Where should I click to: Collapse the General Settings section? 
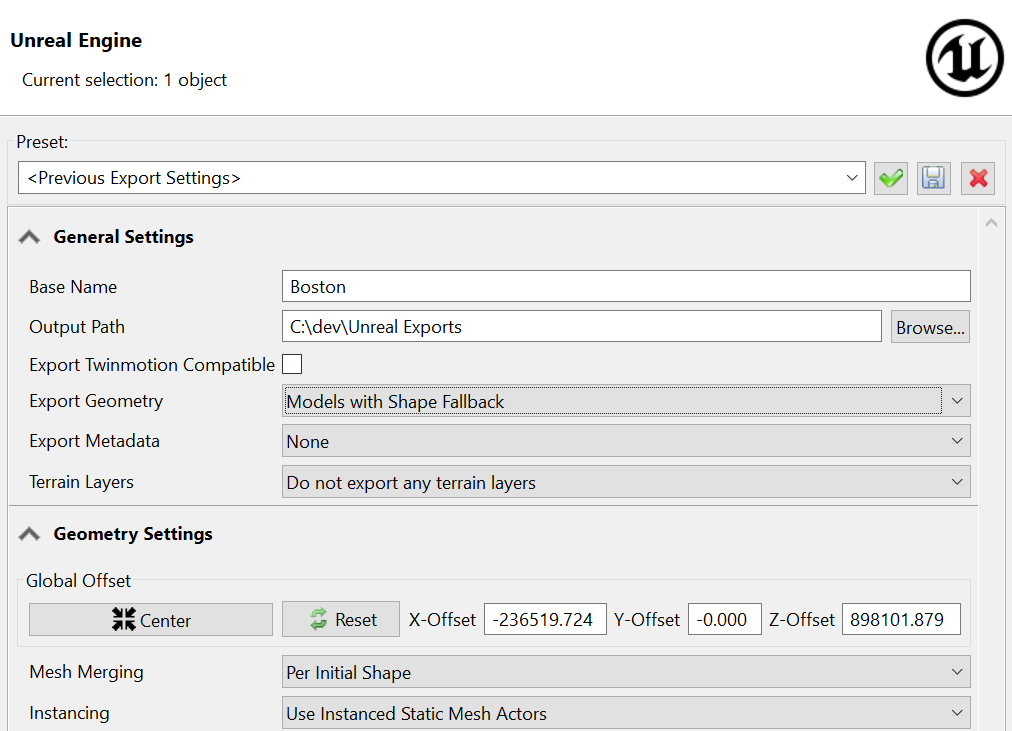(x=30, y=237)
